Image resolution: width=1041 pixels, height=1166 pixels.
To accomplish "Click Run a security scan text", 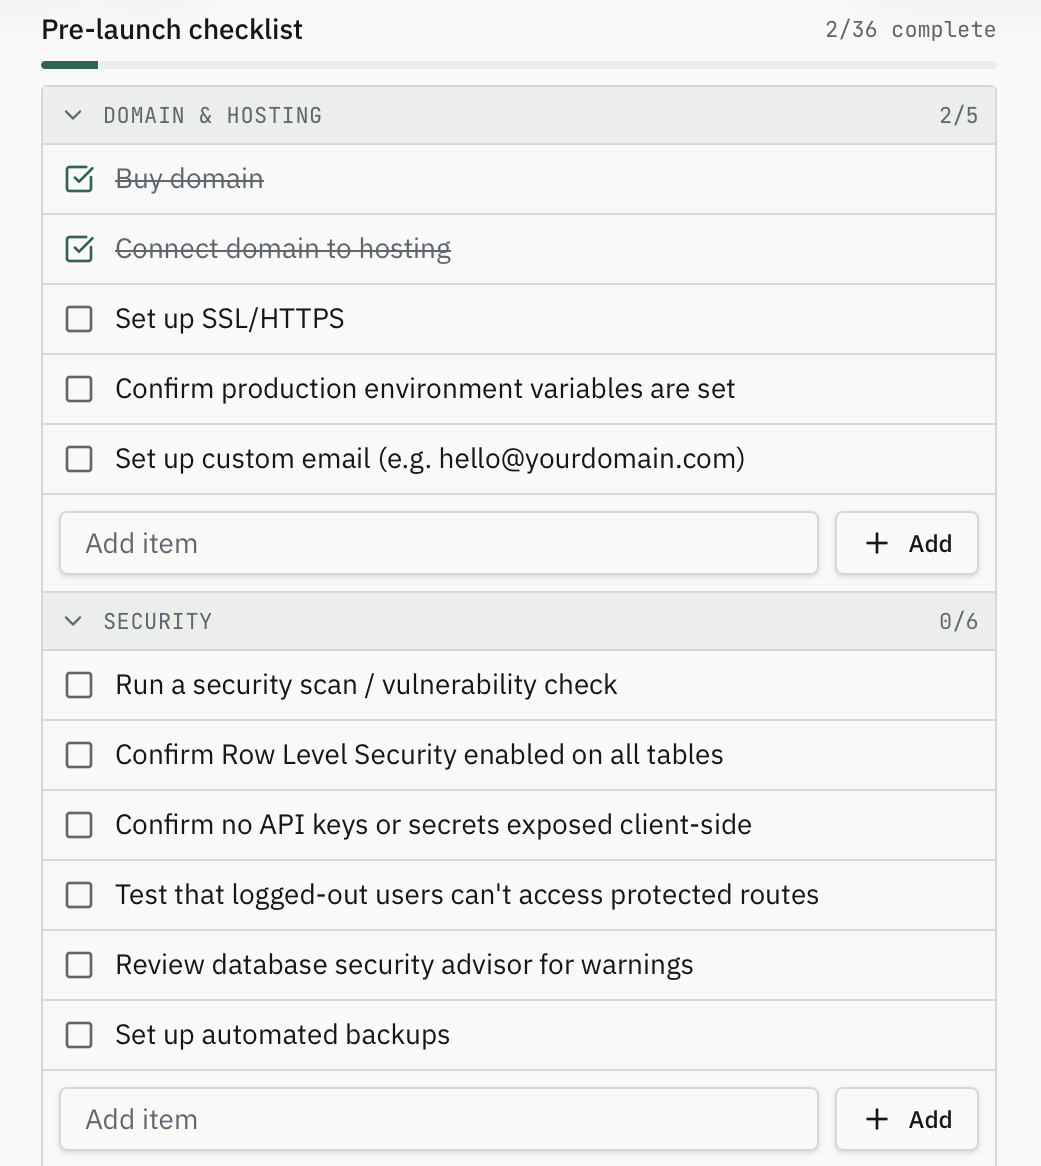I will (x=367, y=685).
